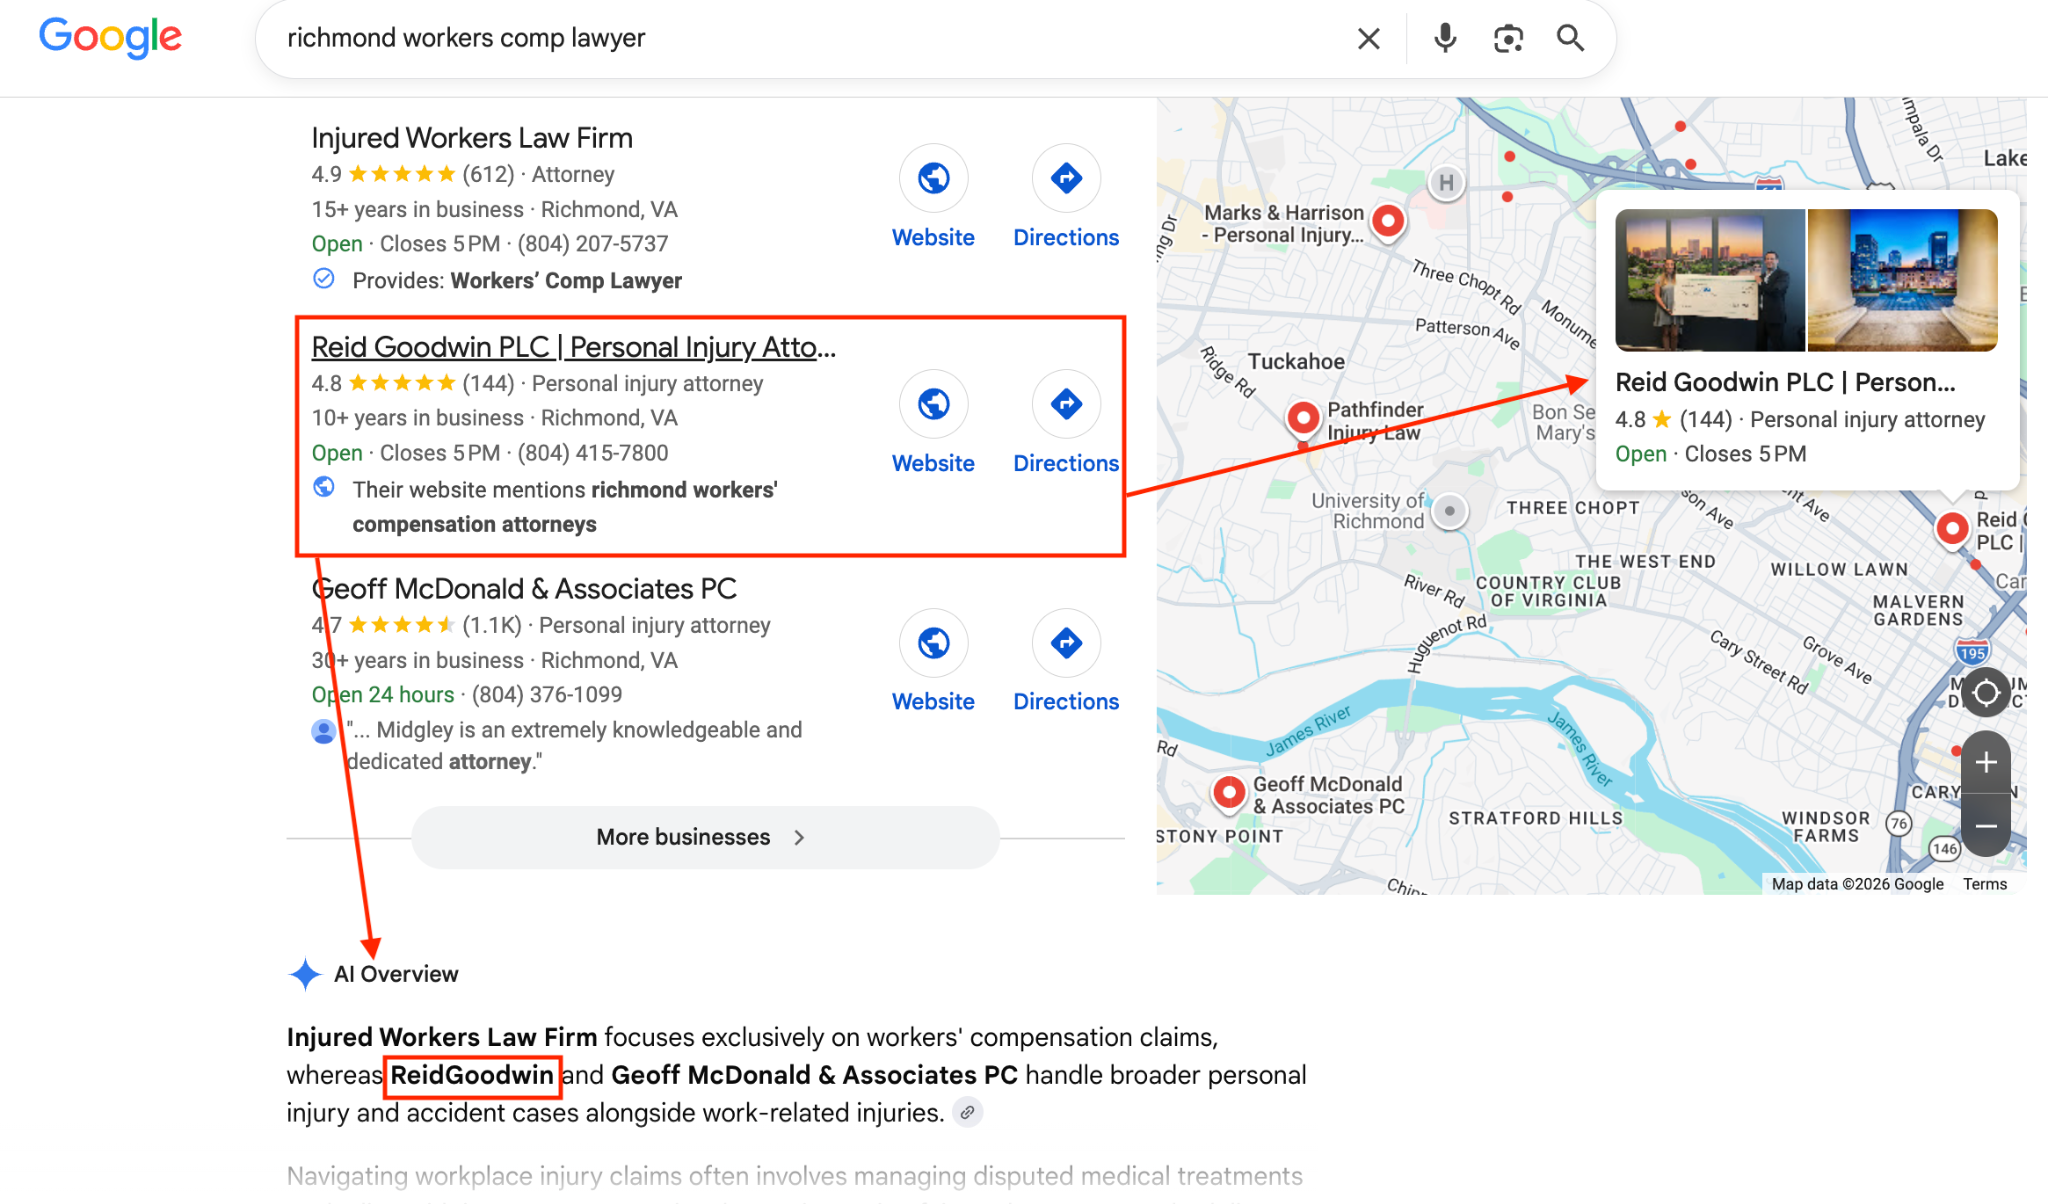Click Directions link under Injured Workers Law Firm
Screen dimensions: 2048x1204
pos(1066,237)
